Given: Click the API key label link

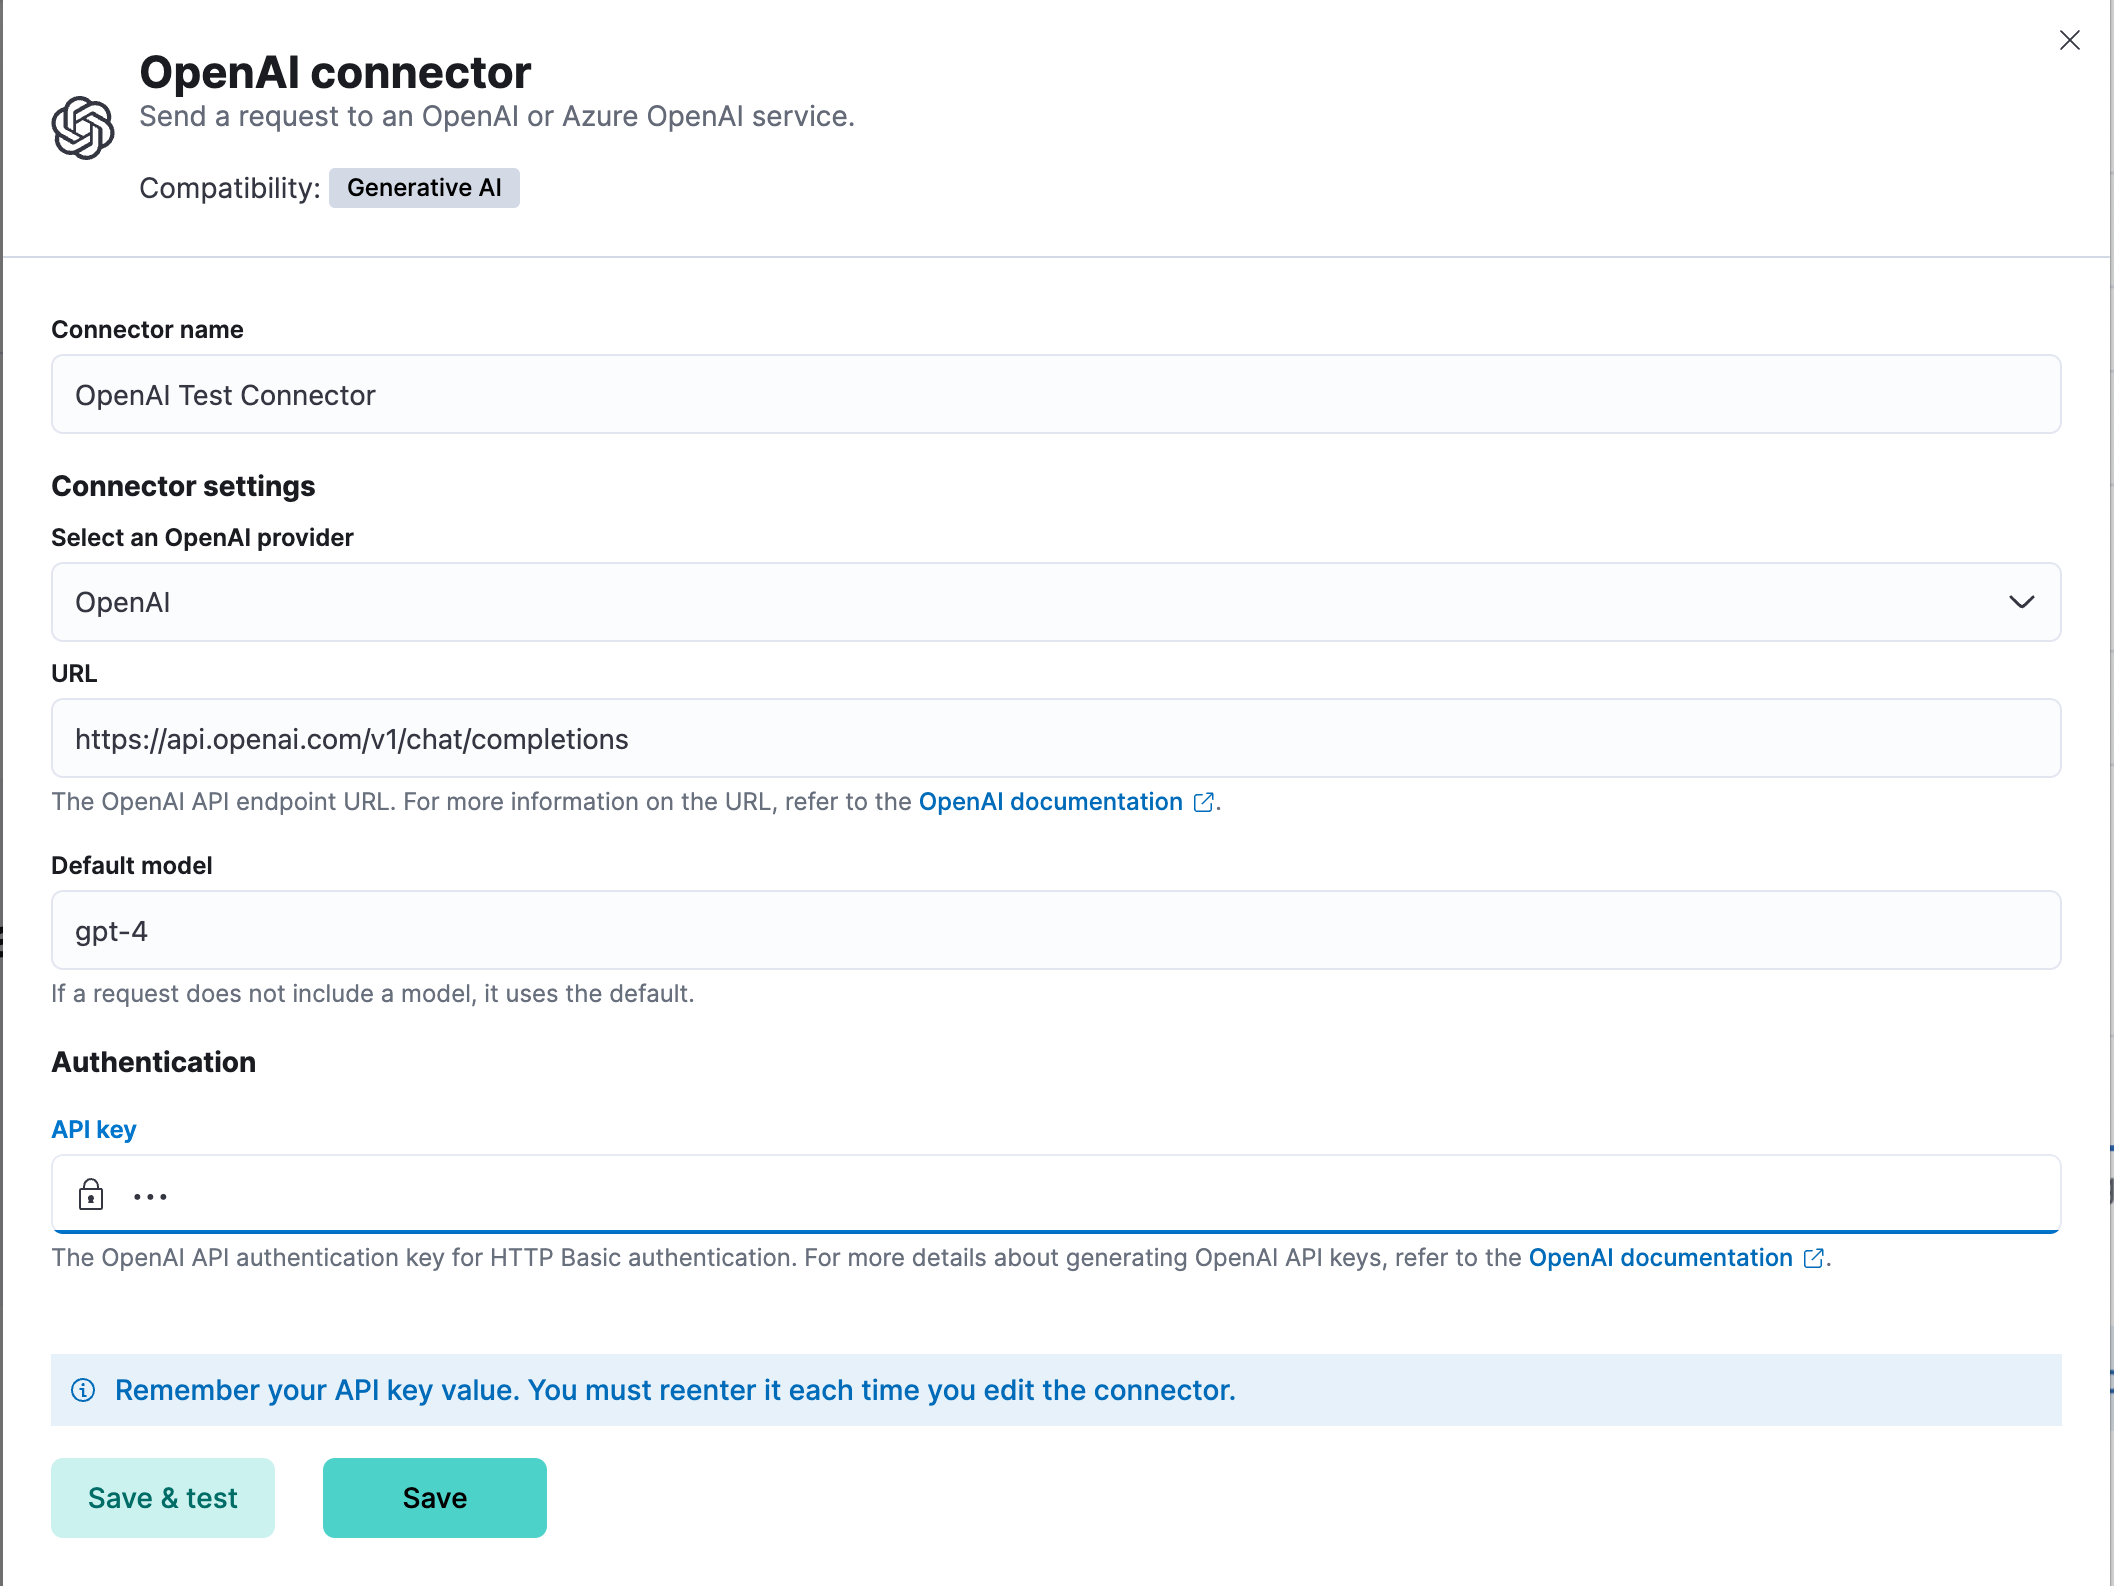Looking at the screenshot, I should point(93,1129).
